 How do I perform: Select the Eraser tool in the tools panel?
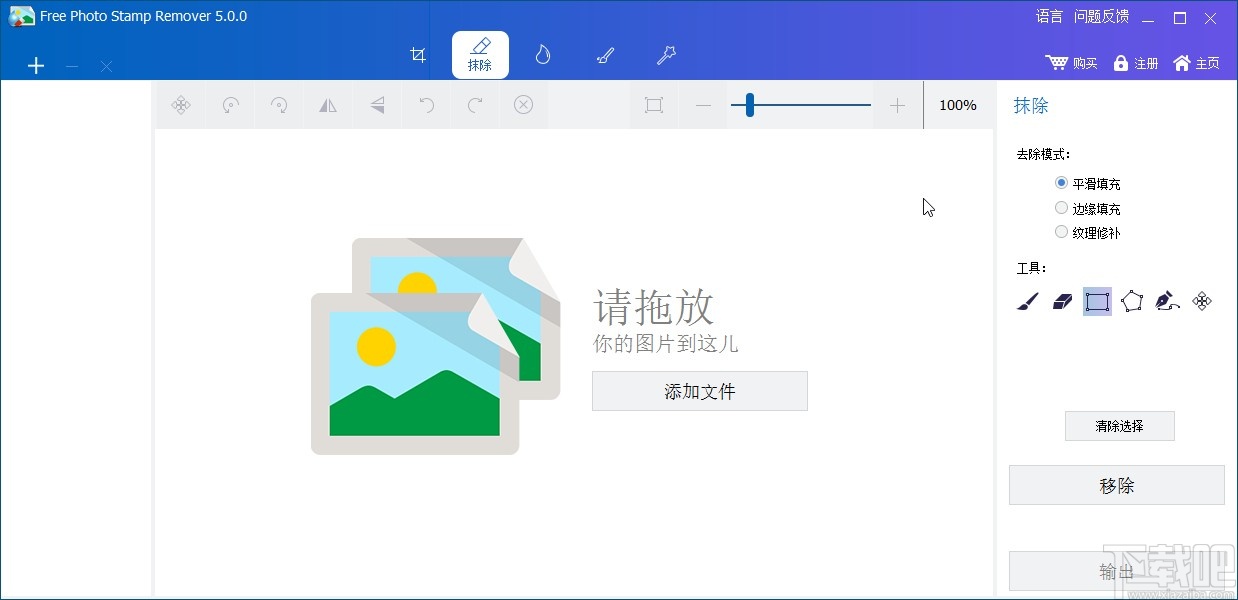[x=1062, y=301]
